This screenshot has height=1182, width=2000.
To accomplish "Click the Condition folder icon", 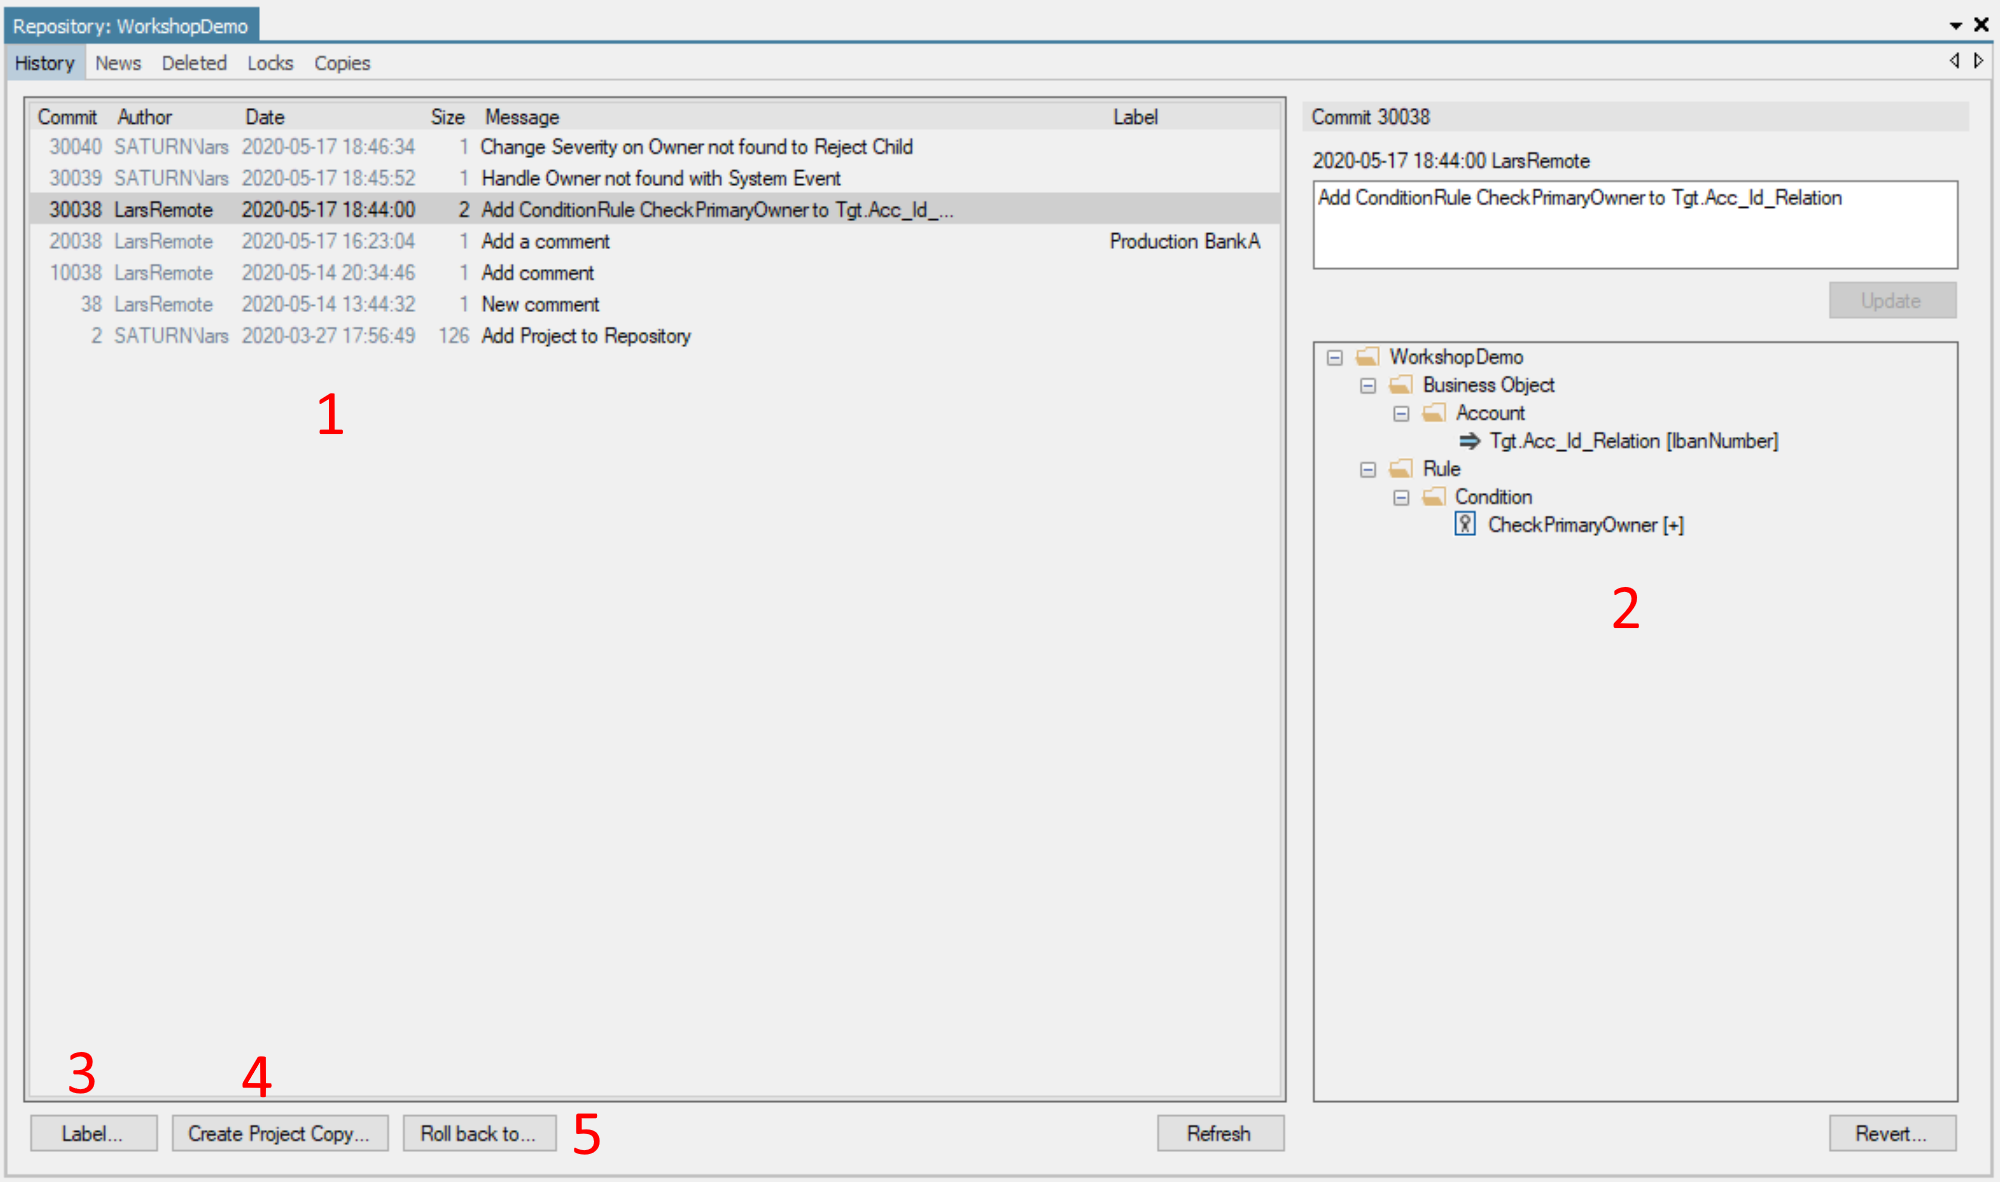I will point(1434,496).
